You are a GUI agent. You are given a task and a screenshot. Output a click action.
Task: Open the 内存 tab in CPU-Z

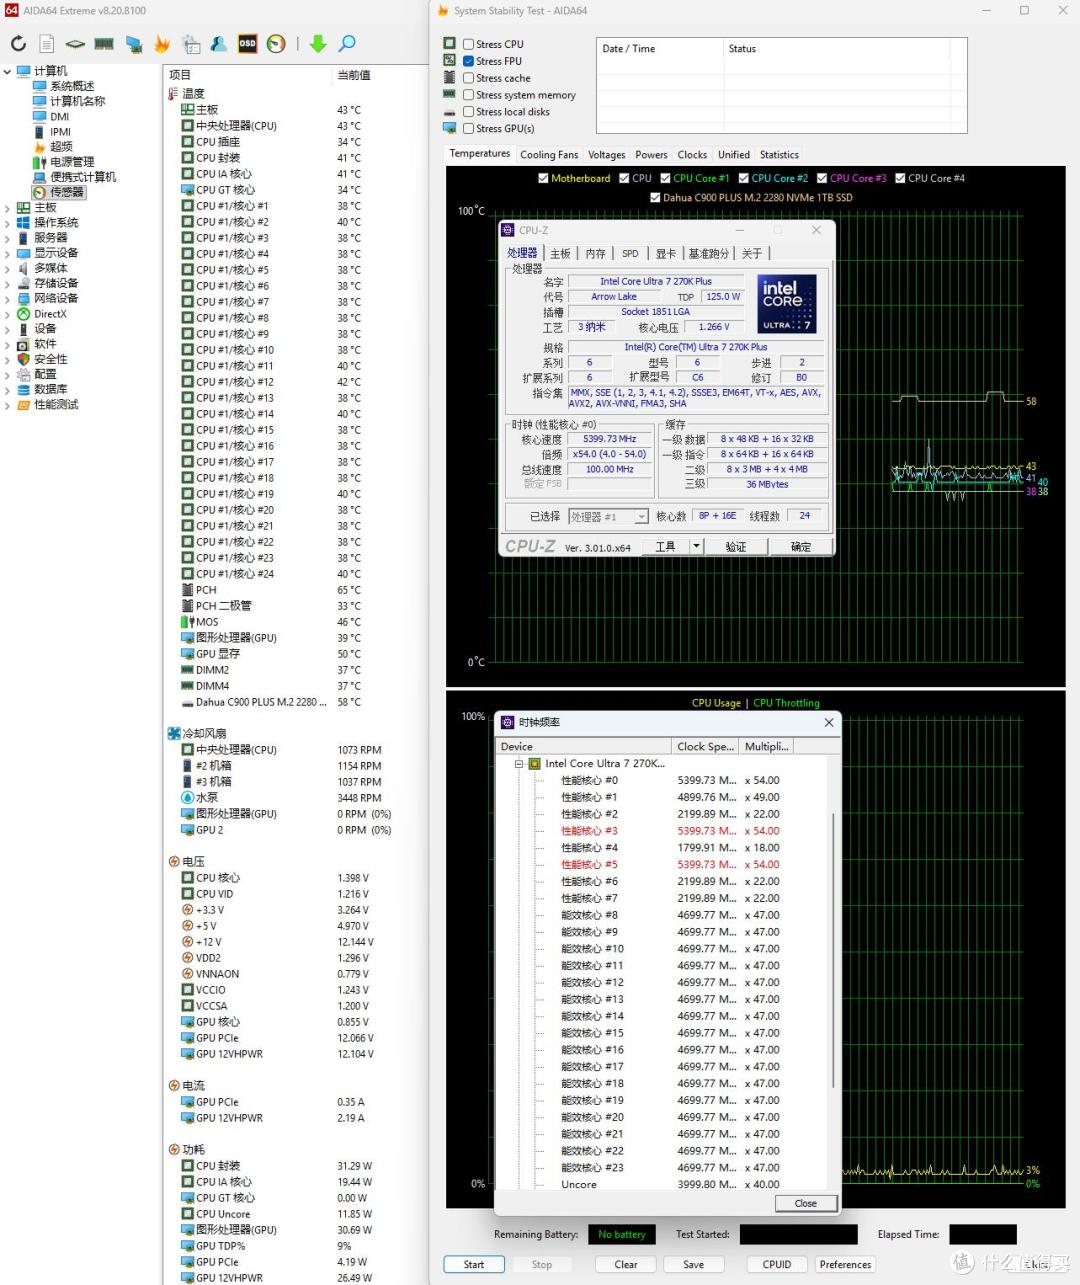tap(596, 254)
